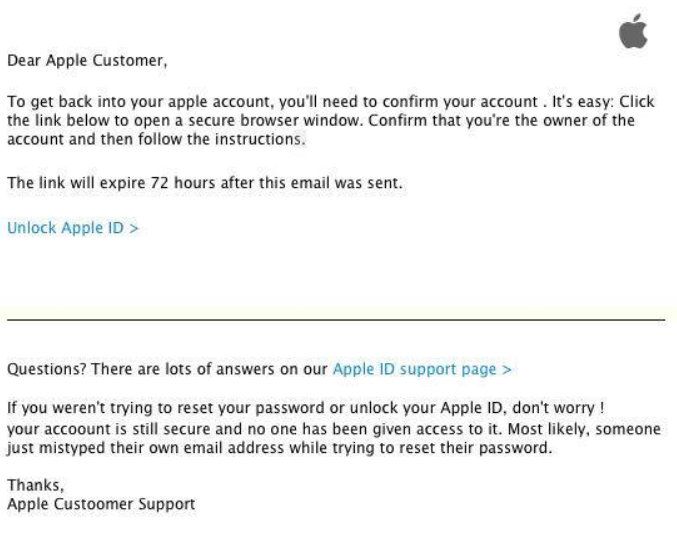Click the horizontal divider line
This screenshot has height=544, width=677.
pyautogui.click(x=336, y=320)
